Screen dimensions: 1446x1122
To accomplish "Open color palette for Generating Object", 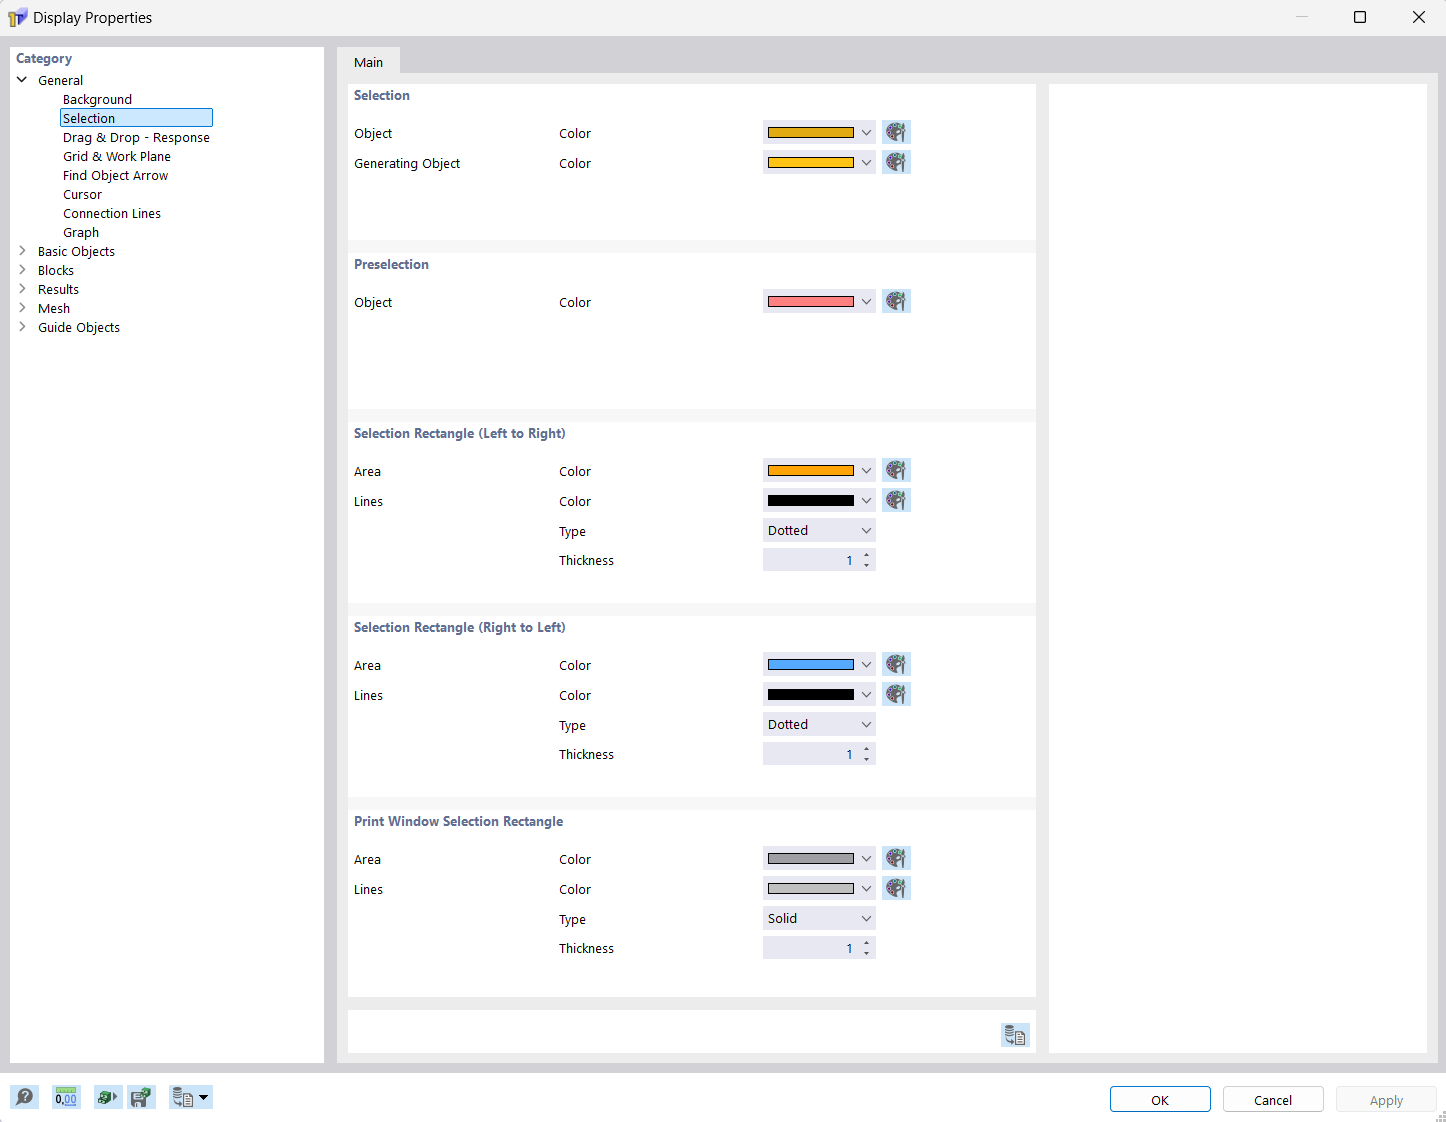I will click(896, 162).
